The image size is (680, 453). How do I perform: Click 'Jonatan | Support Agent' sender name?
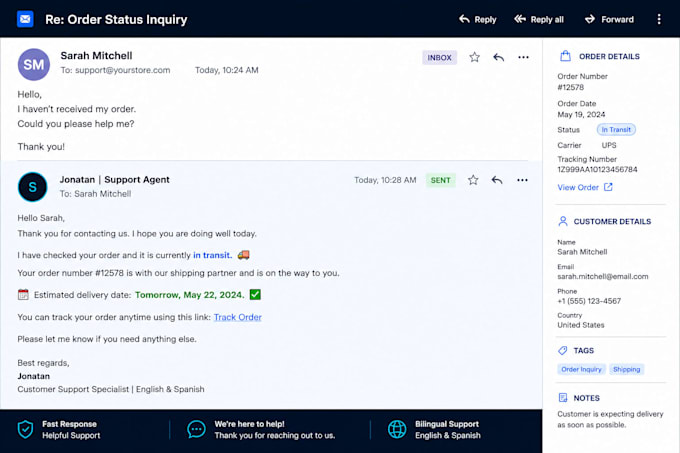(114, 179)
